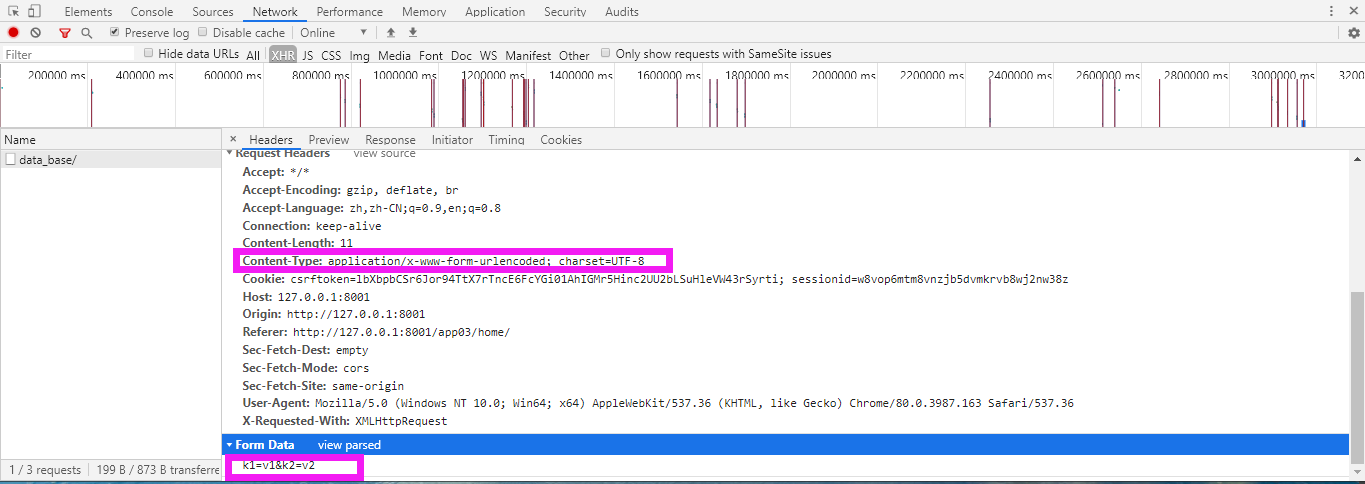Click the 1000000 ms timeline marker
Viewport: 1365px width, 484px height.
click(410, 75)
